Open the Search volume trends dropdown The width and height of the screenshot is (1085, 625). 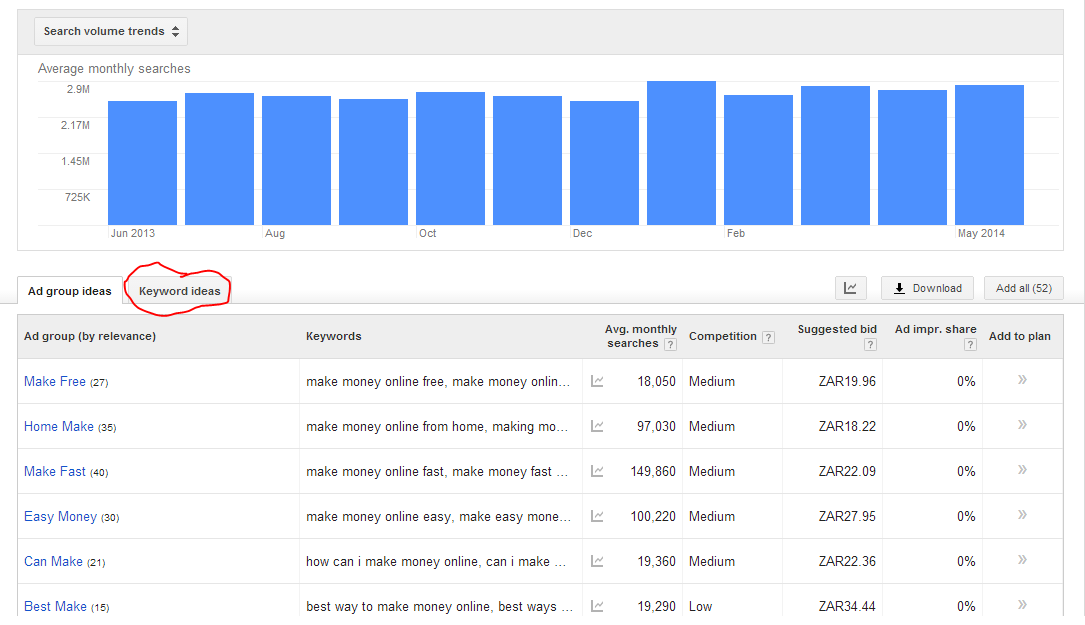click(x=111, y=31)
